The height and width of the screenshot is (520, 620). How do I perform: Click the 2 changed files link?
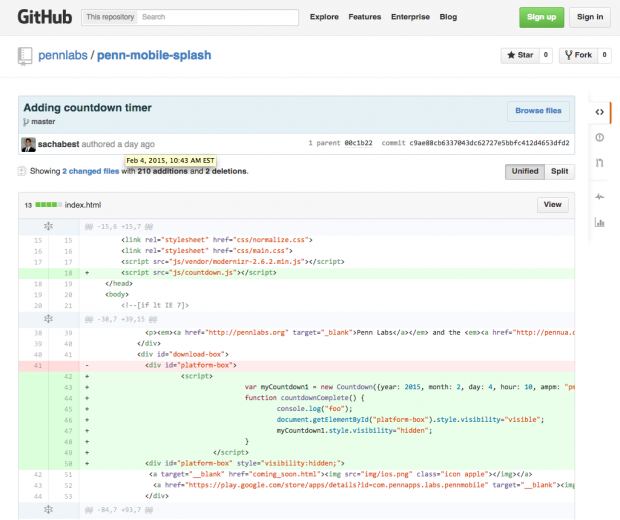(x=91, y=171)
